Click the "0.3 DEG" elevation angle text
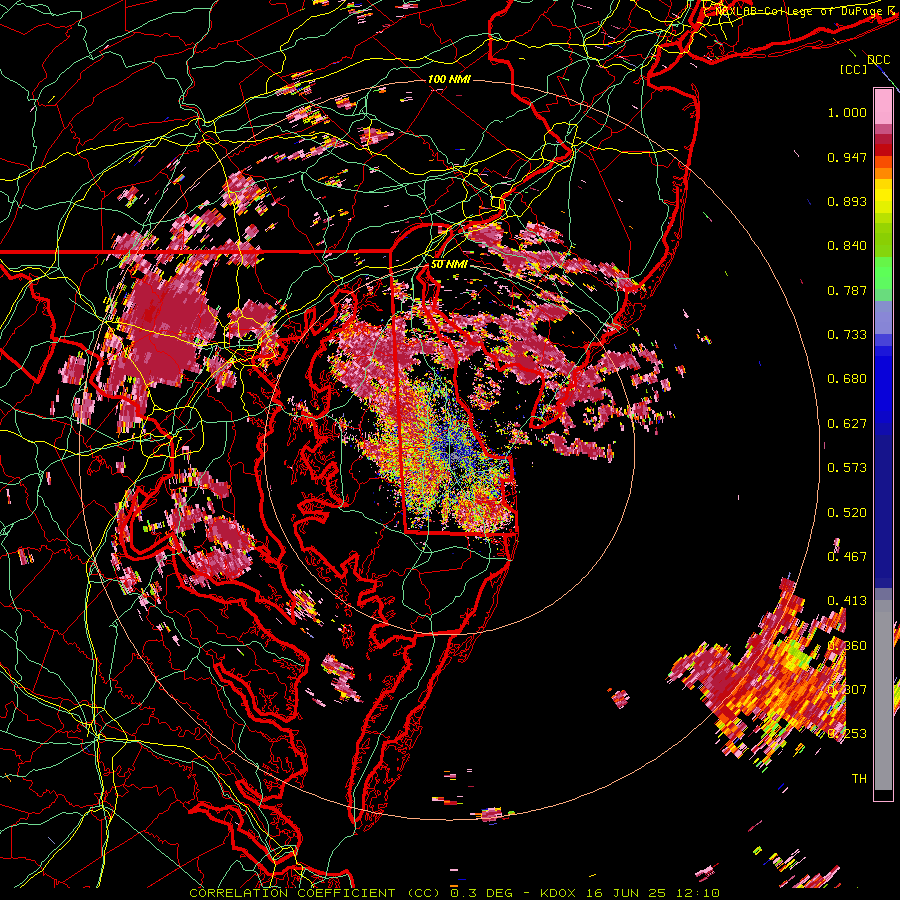The height and width of the screenshot is (900, 900). (482, 893)
